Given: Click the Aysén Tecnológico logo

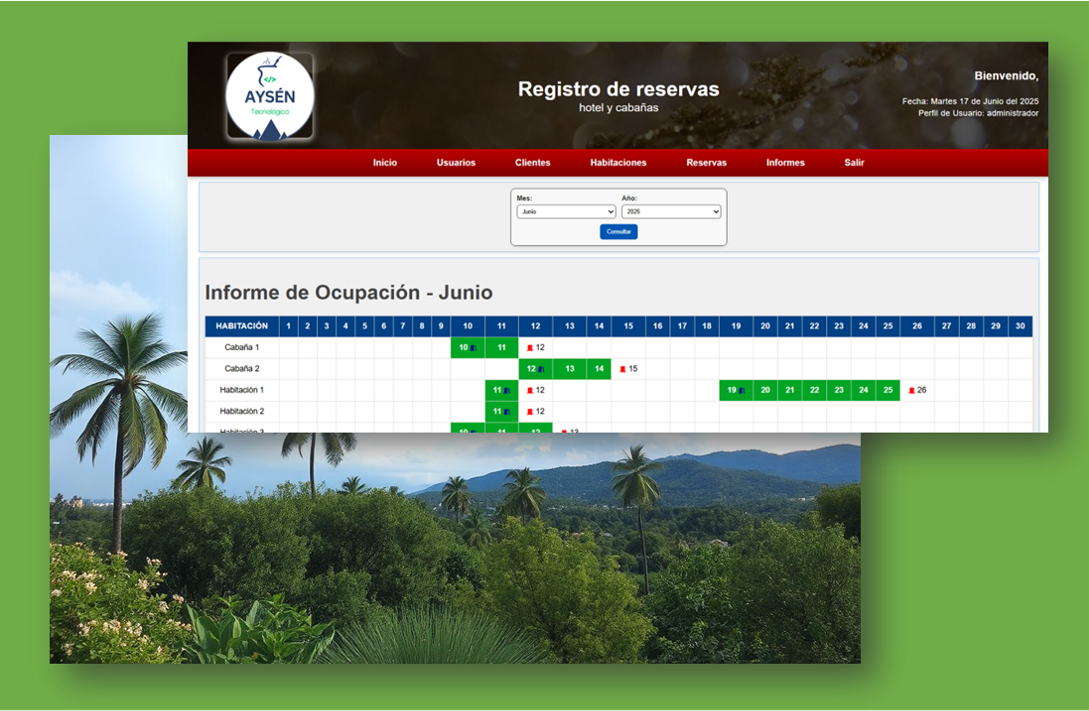Looking at the screenshot, I should tap(269, 96).
